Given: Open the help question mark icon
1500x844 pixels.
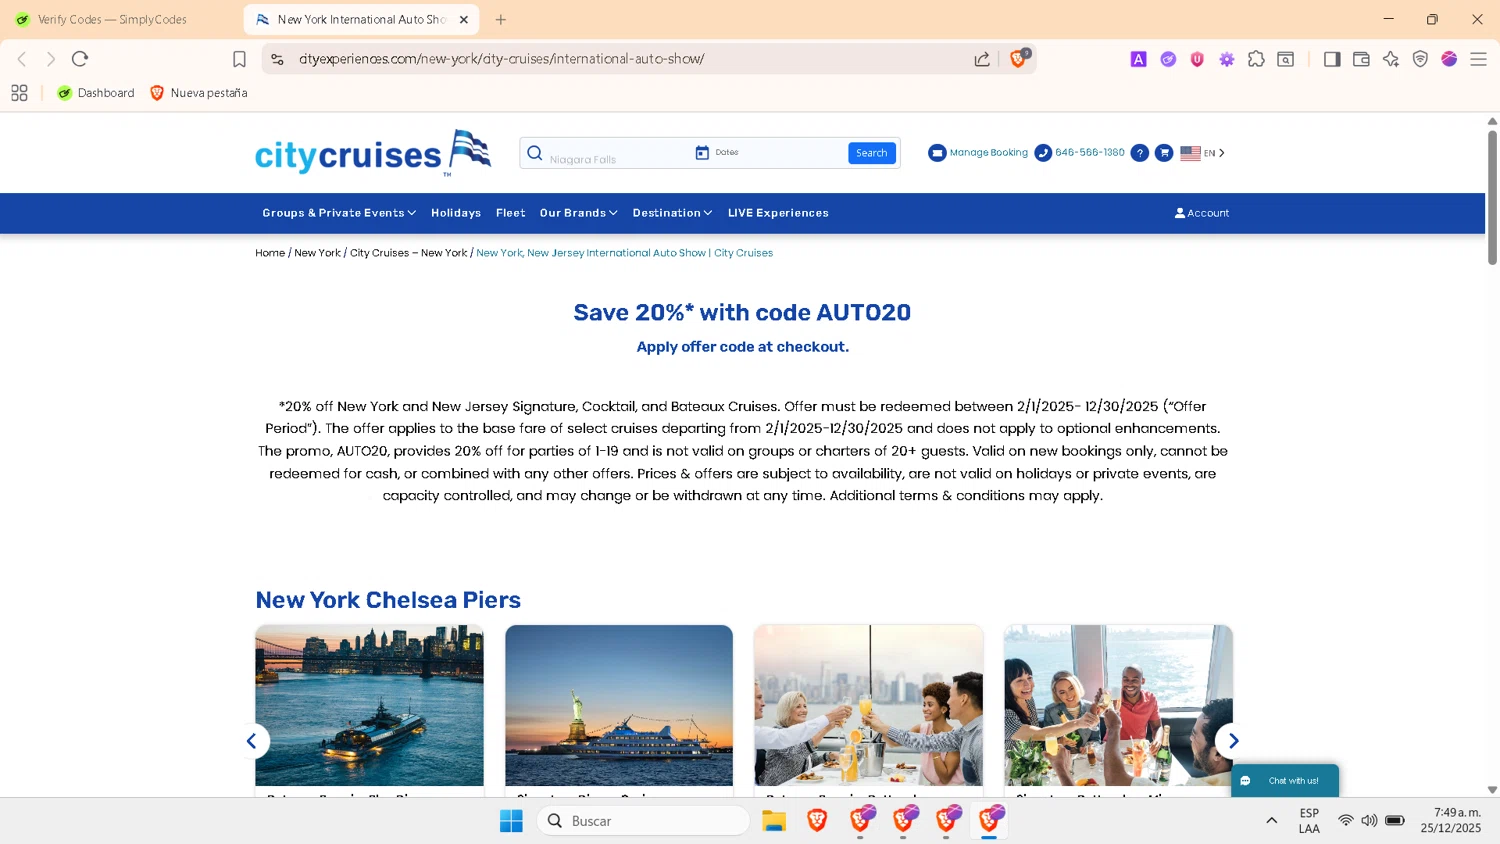Looking at the screenshot, I should click(x=1139, y=153).
